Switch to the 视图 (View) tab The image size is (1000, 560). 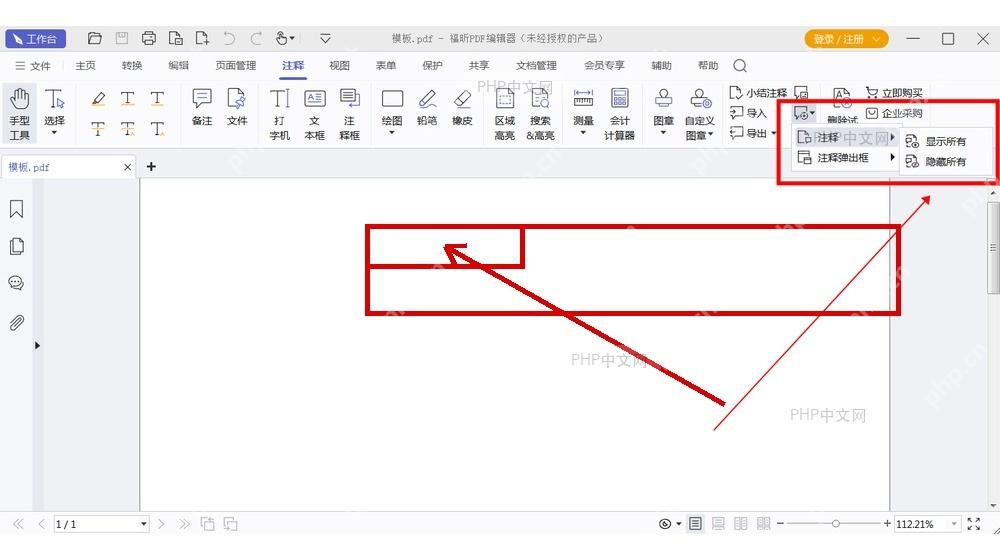point(339,66)
